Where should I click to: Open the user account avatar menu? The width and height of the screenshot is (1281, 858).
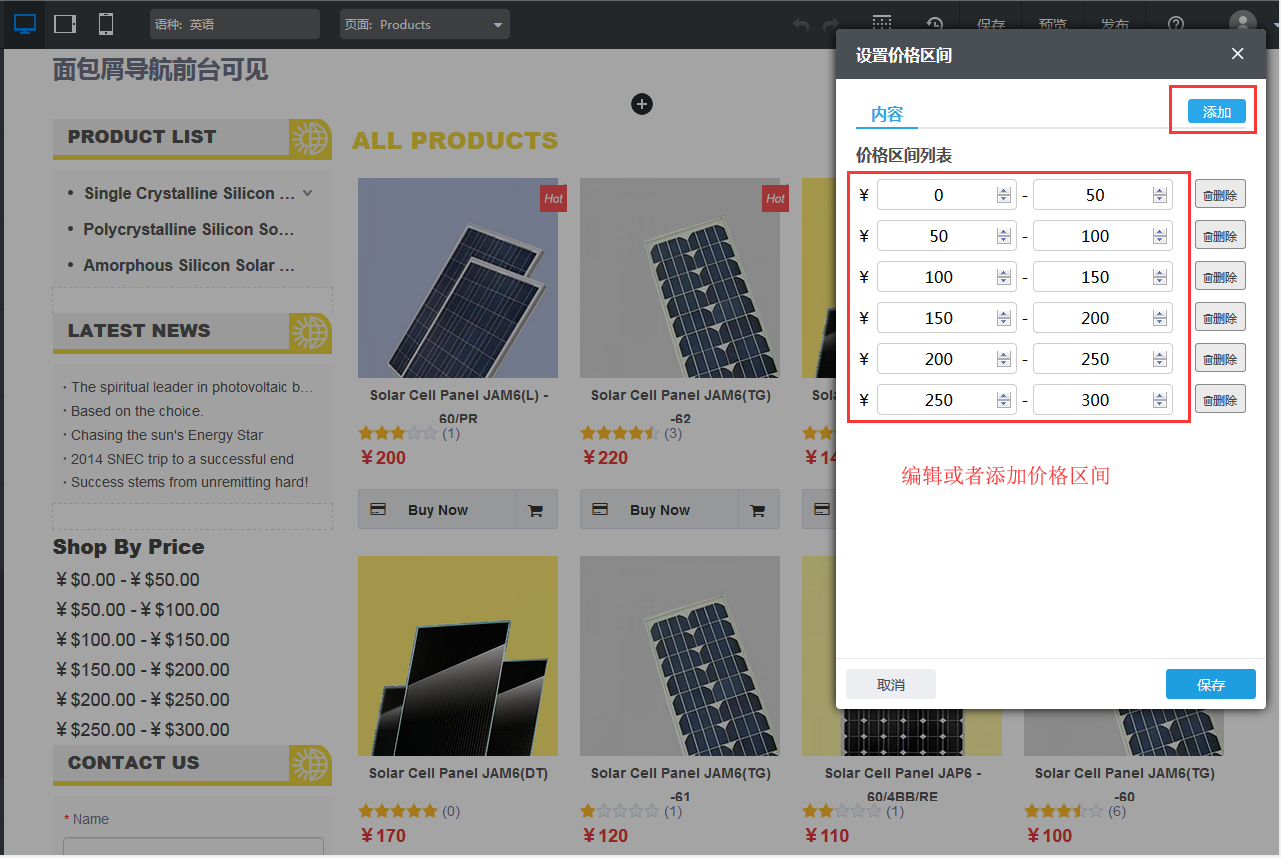tap(1242, 24)
